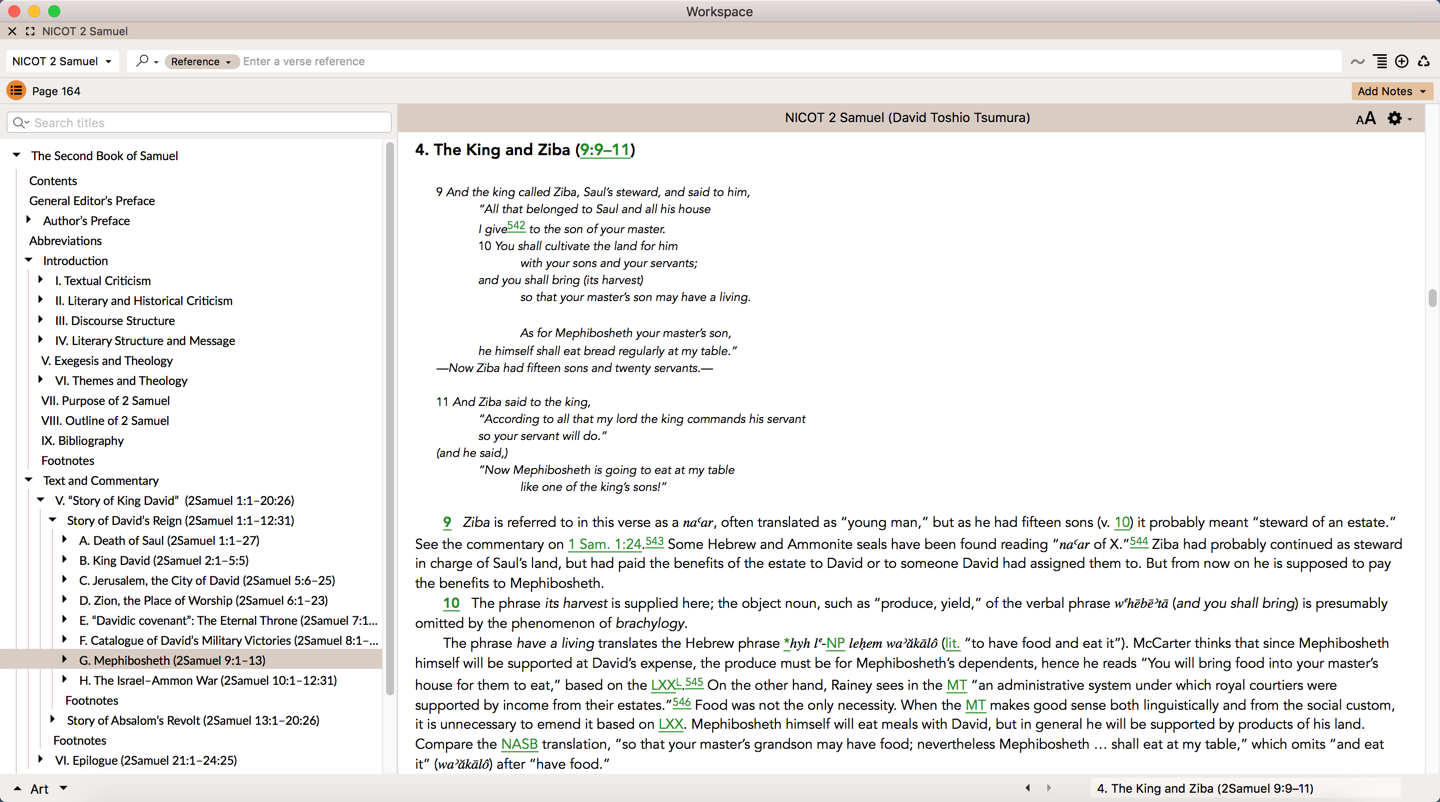
Task: Click verse 10 commentary number link
Action: tap(451, 604)
